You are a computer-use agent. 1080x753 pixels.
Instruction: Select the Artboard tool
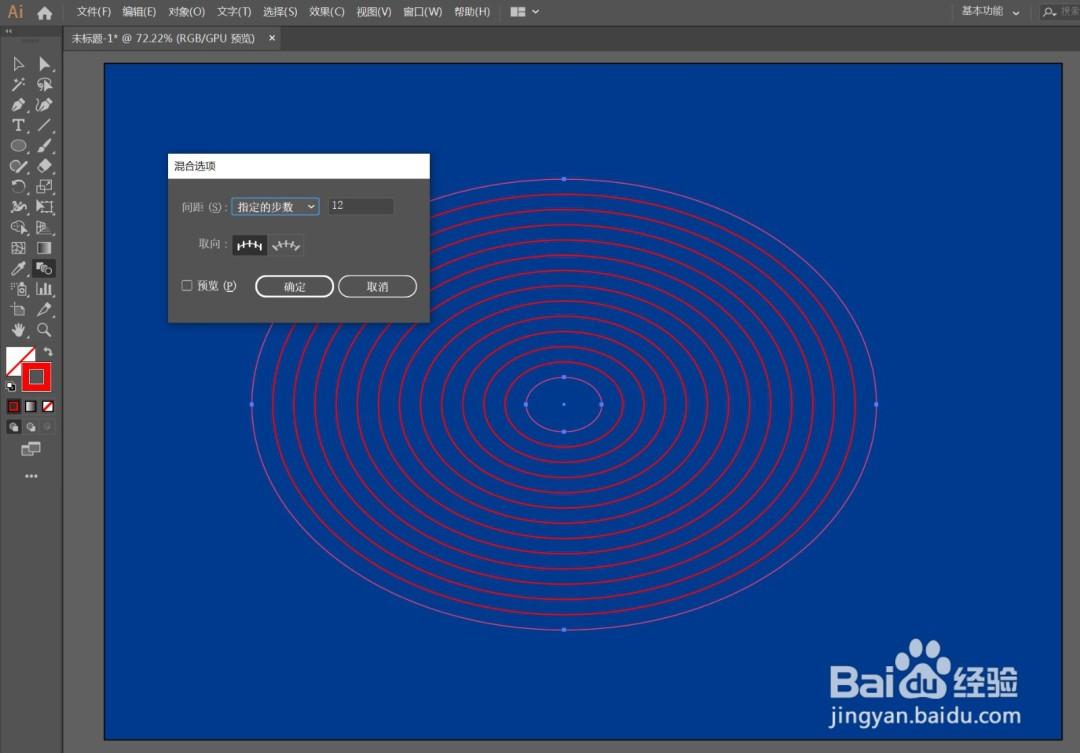(19, 309)
